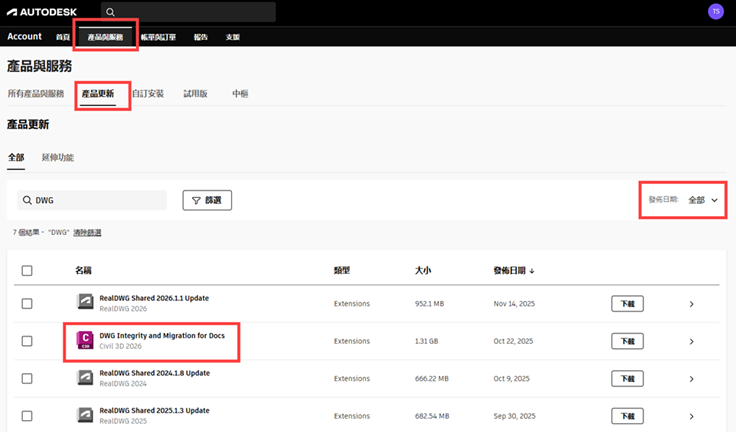Click the 清除篩選 link
The width and height of the screenshot is (736, 432).
[87, 232]
